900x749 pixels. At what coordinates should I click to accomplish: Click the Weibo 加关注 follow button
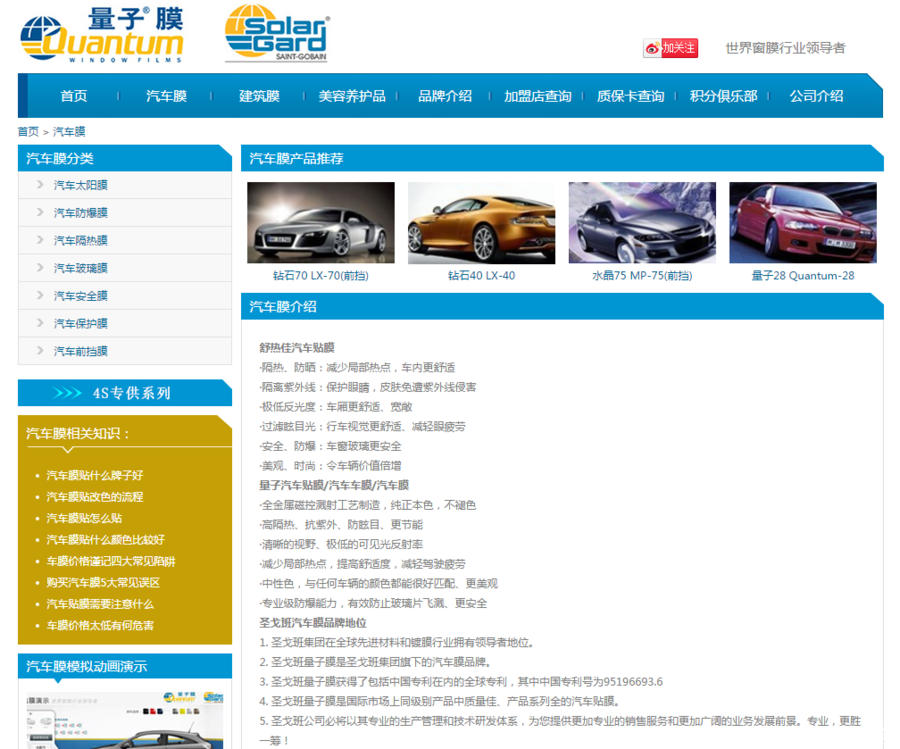[x=670, y=48]
